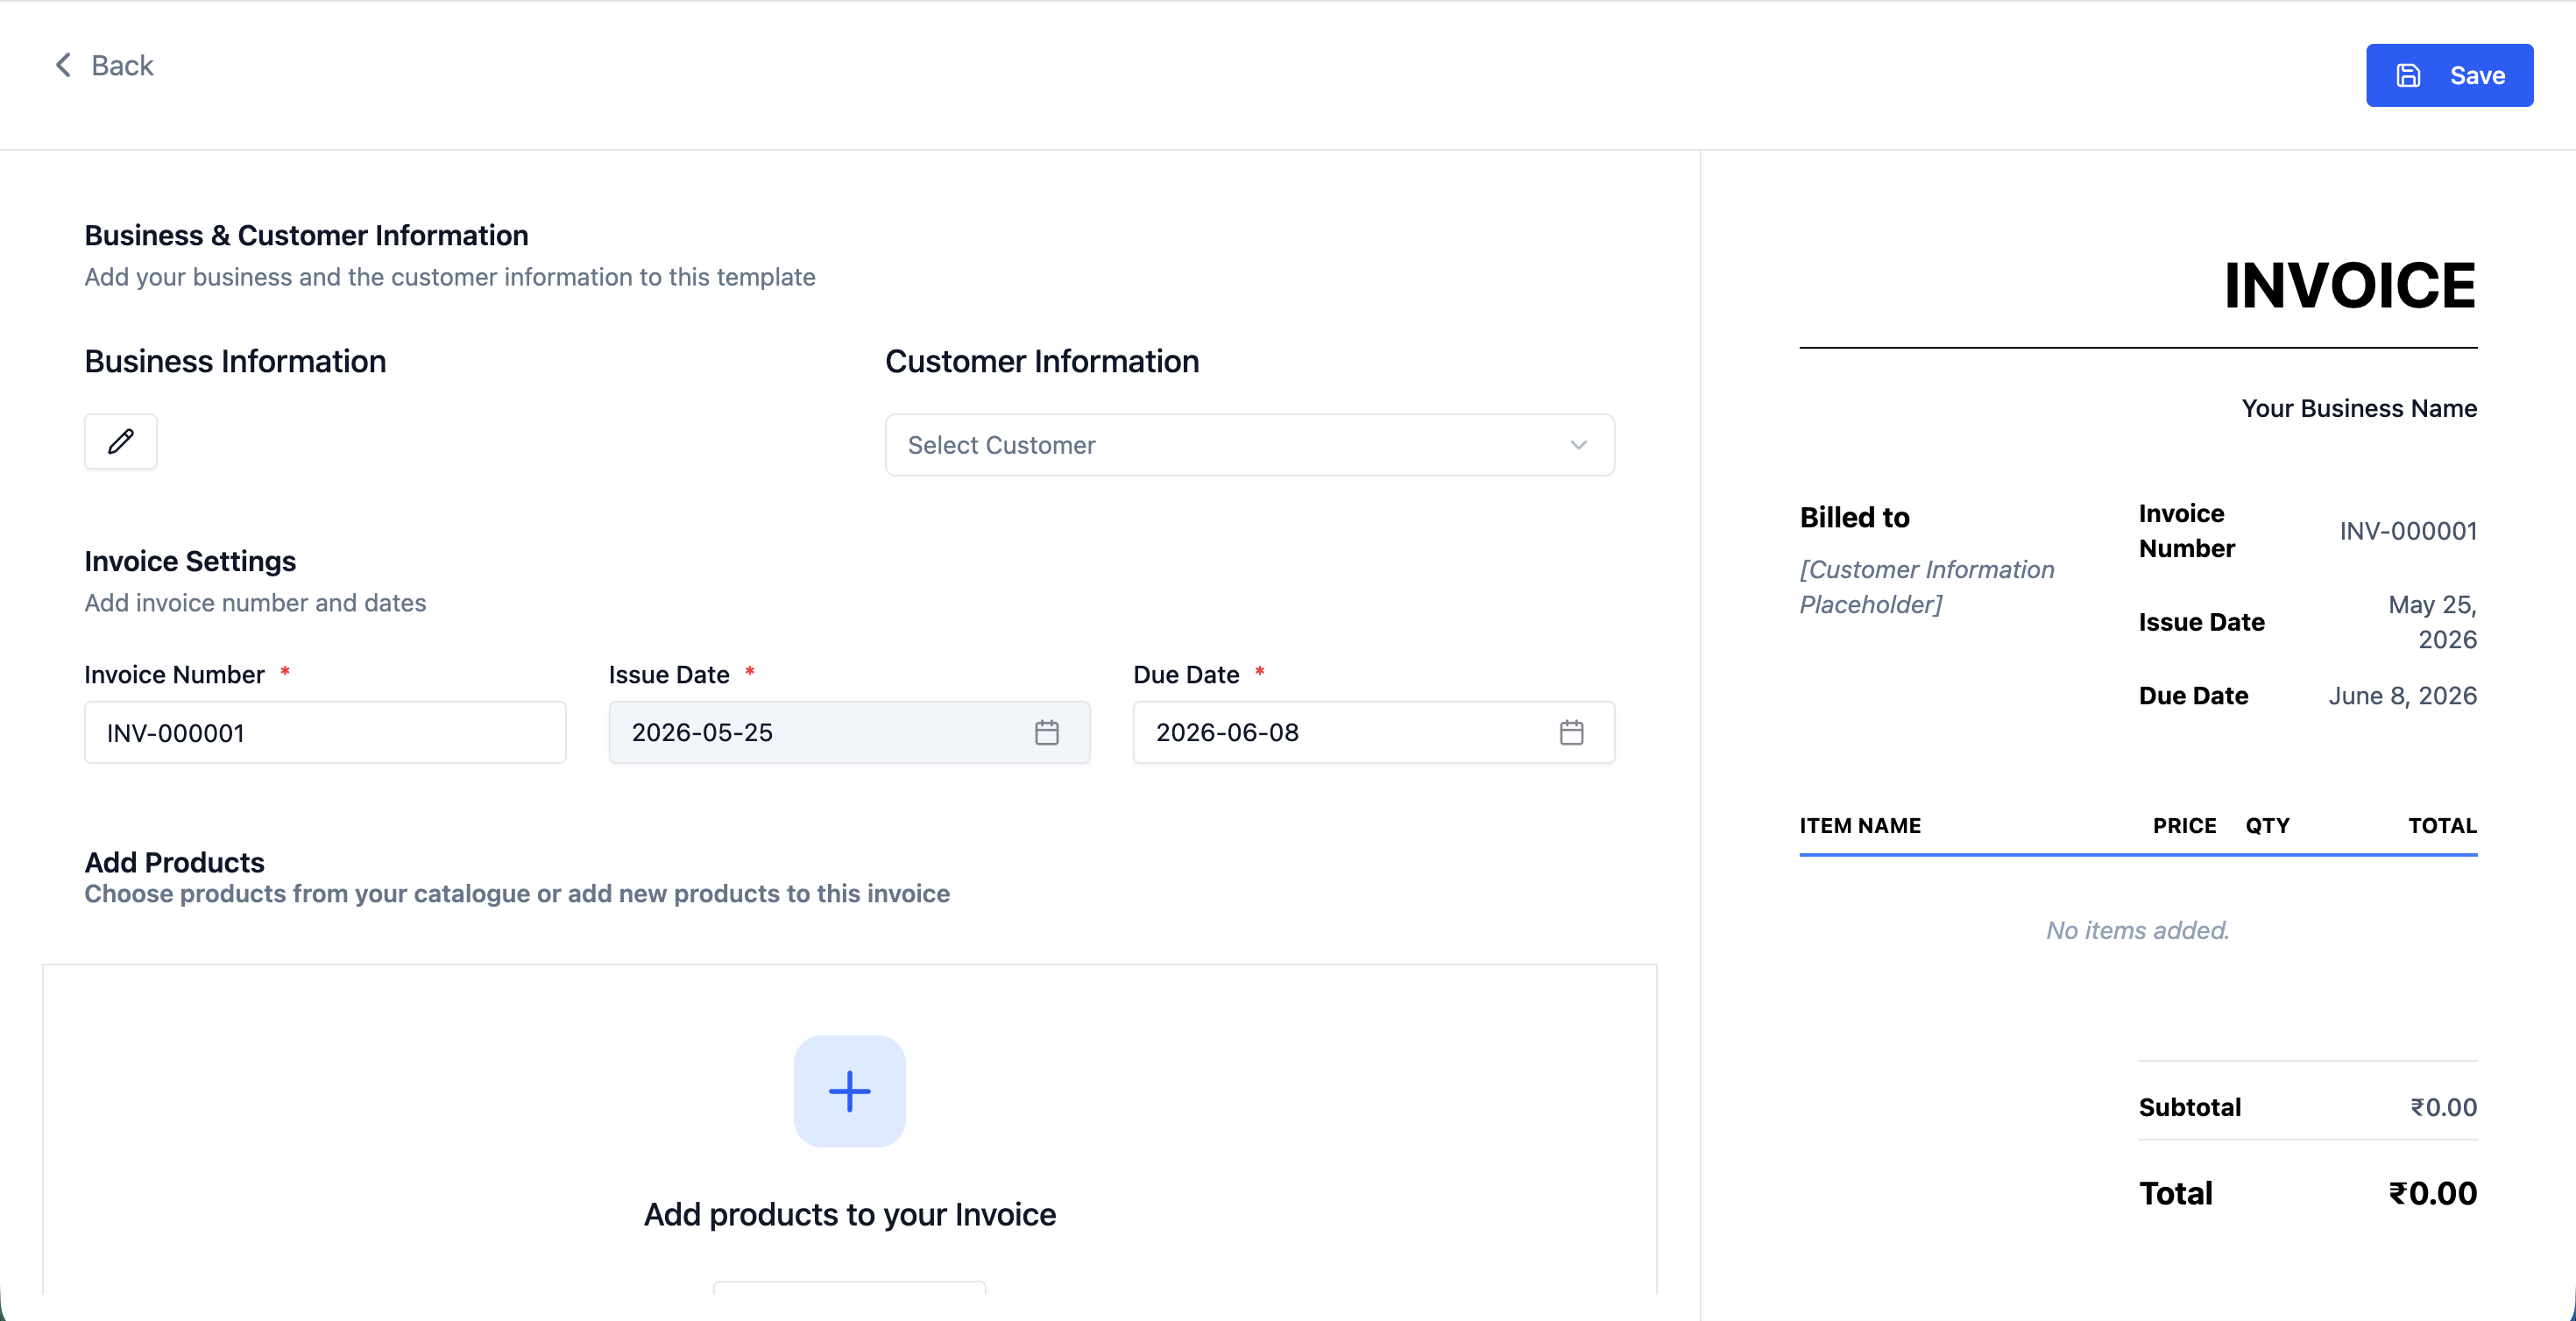The image size is (2576, 1321).
Task: Open the Due Date calendar picker icon
Action: tap(1571, 732)
